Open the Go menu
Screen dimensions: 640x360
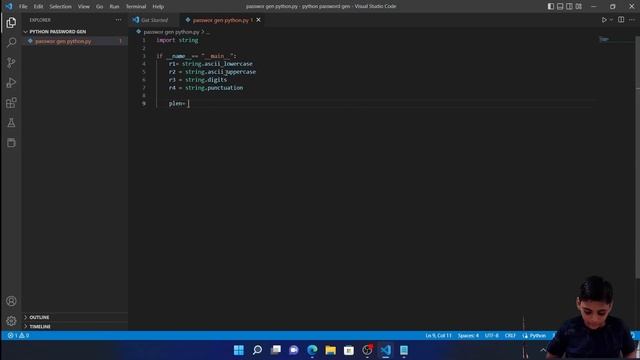[x=100, y=7]
